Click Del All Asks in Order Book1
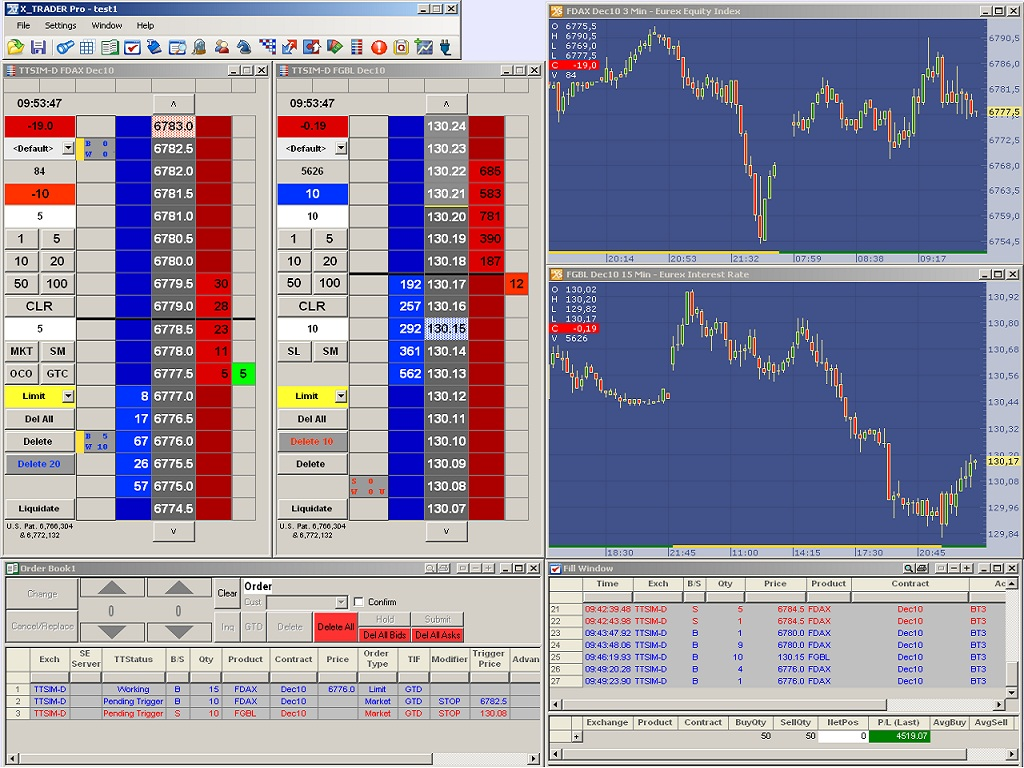Viewport: 1024px width, 768px height. click(x=438, y=635)
